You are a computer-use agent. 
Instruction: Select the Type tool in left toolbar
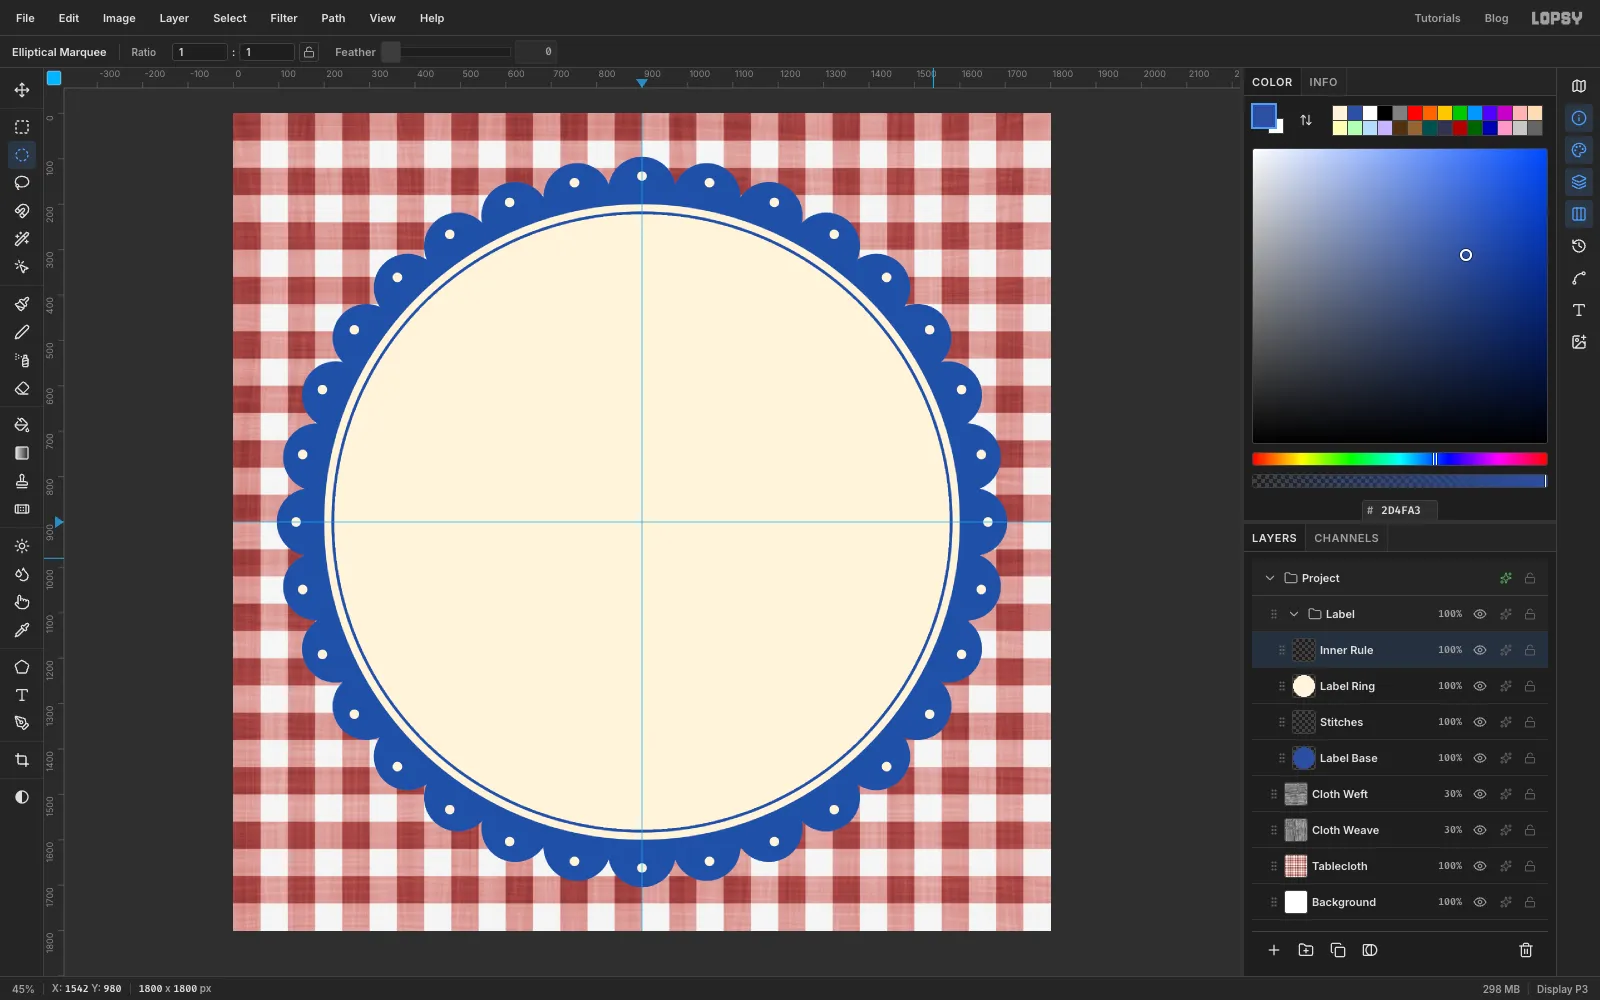(x=22, y=695)
